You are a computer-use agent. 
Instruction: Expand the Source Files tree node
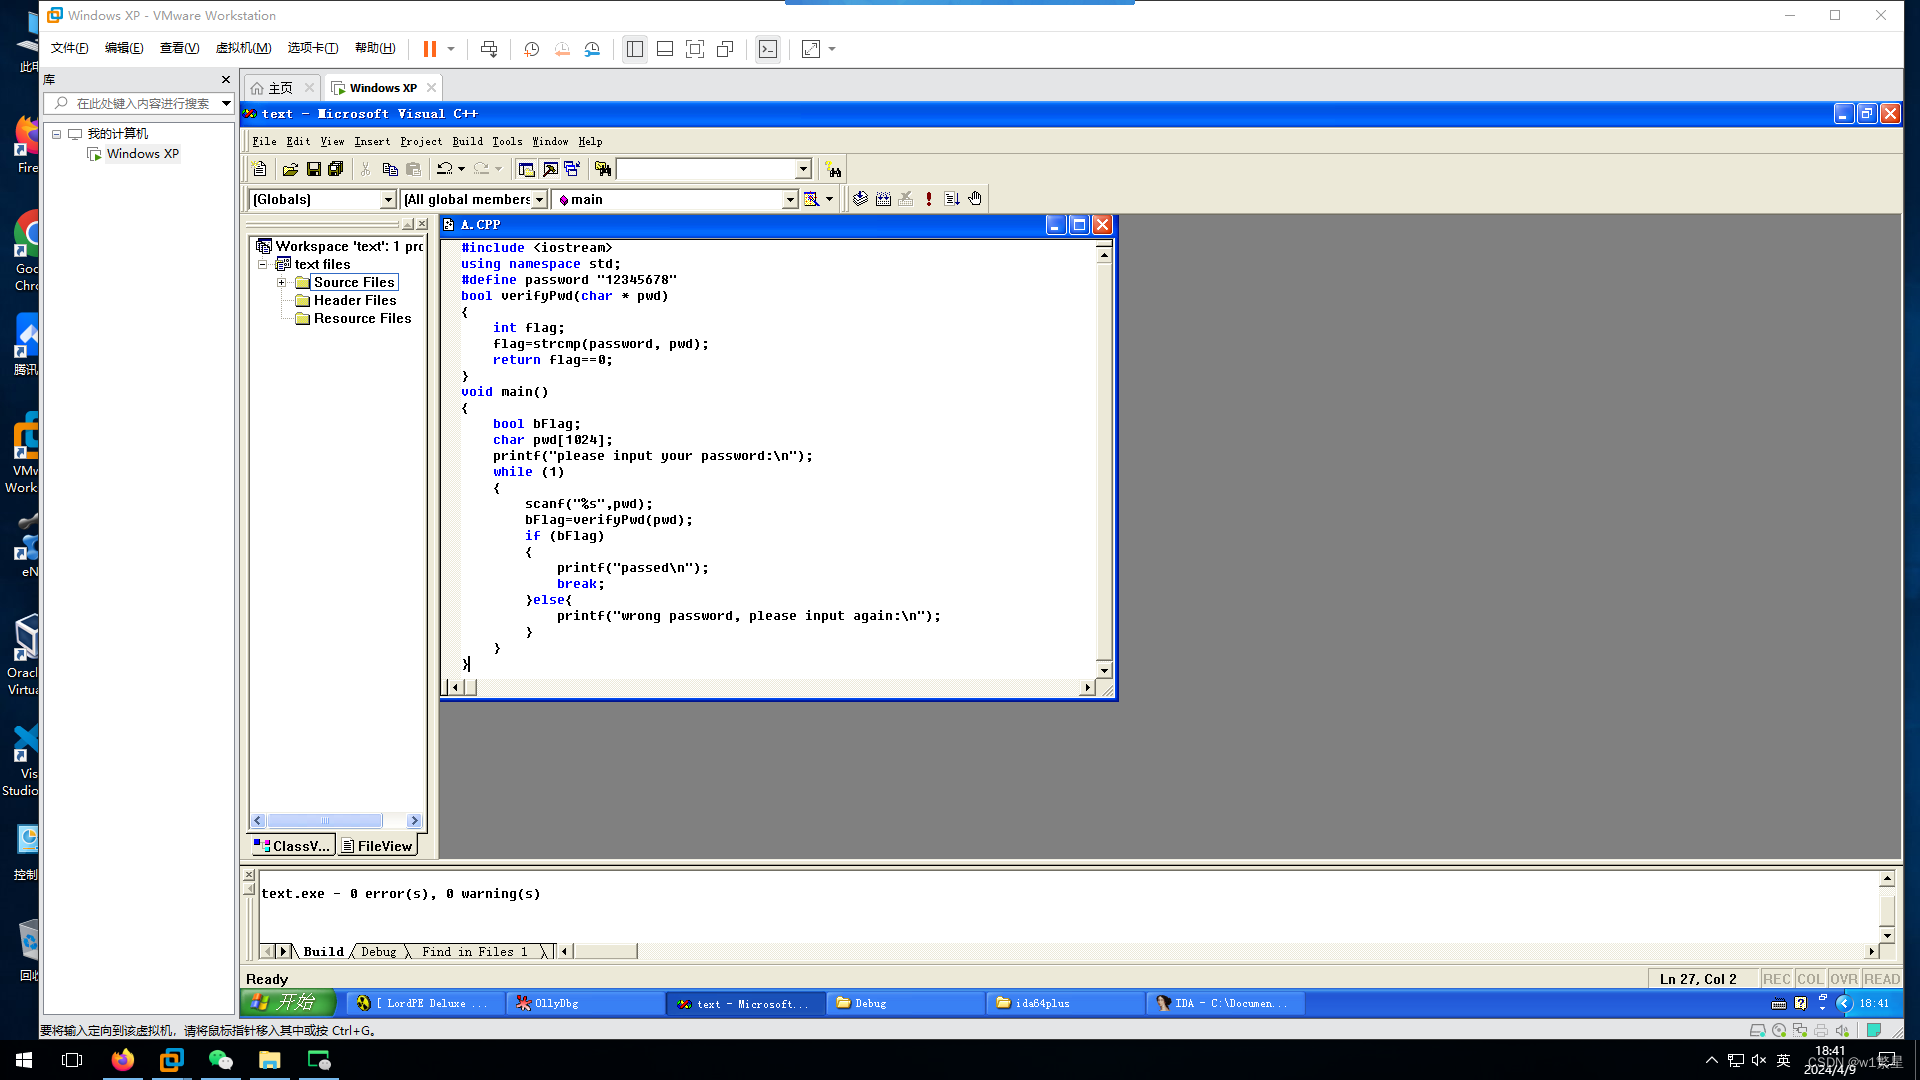[x=282, y=282]
